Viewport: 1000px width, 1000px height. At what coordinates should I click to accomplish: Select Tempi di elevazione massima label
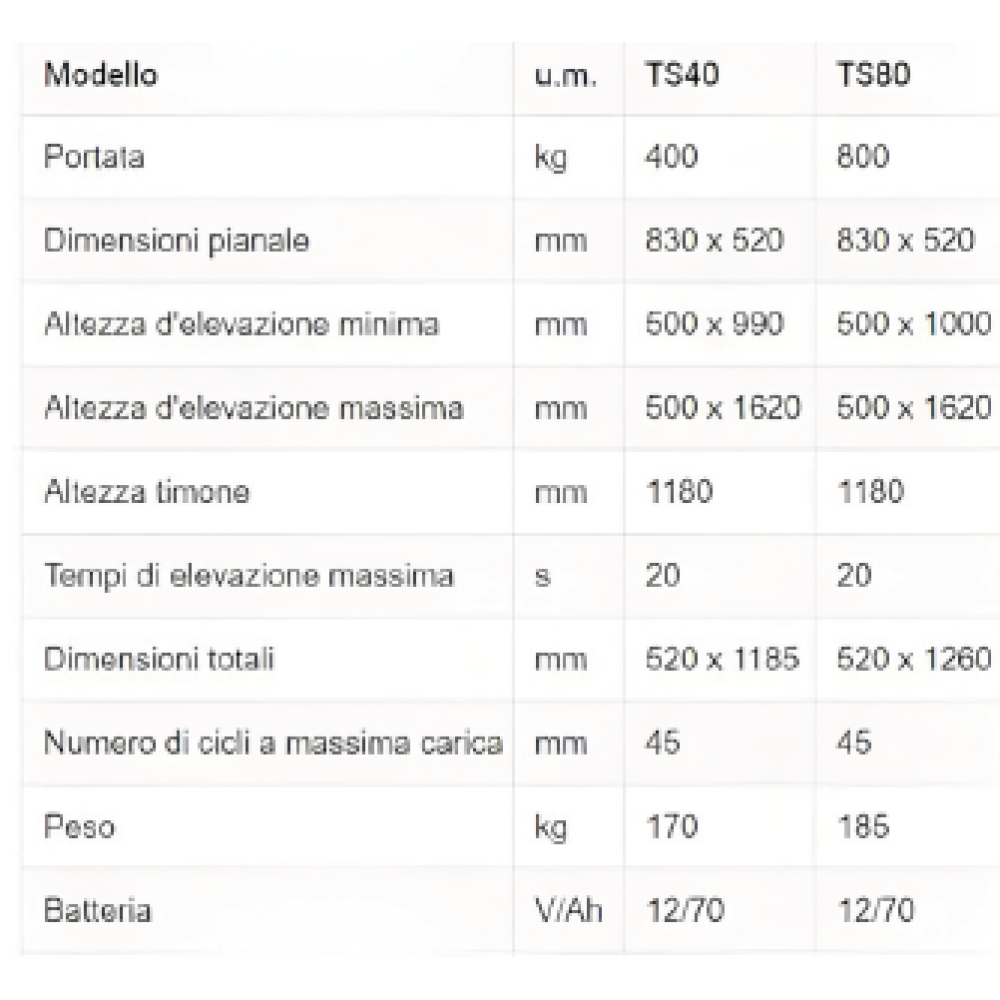click(x=249, y=577)
